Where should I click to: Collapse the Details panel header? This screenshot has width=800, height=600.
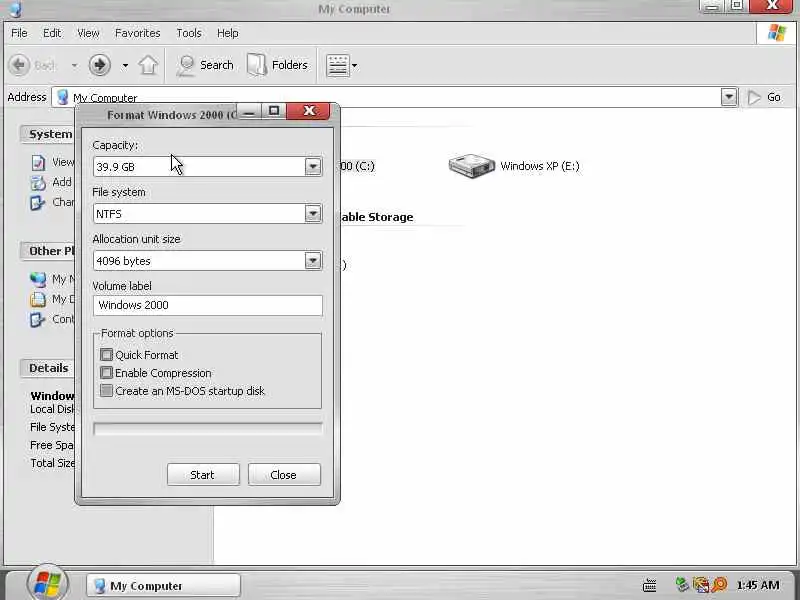coord(48,368)
